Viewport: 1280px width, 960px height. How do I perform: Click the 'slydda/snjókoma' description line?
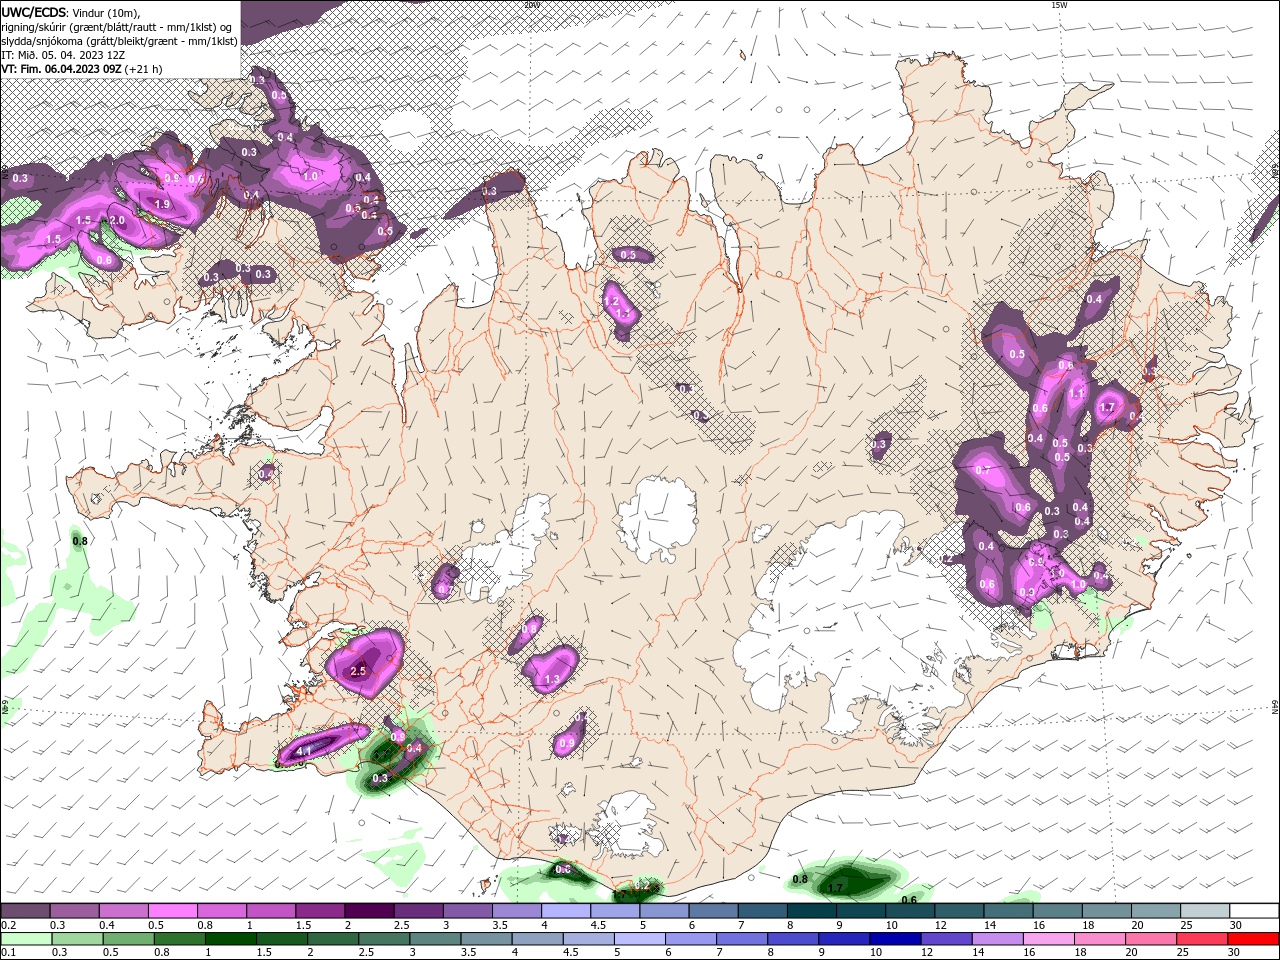119,41
